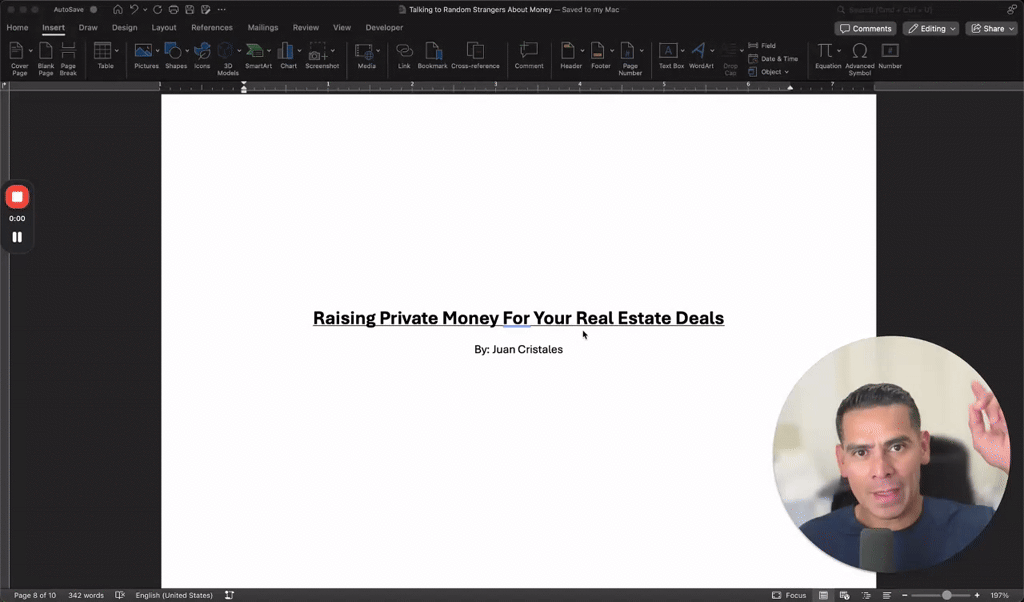1024x602 pixels.
Task: Toggle the AutoSave switch
Action: click(93, 10)
